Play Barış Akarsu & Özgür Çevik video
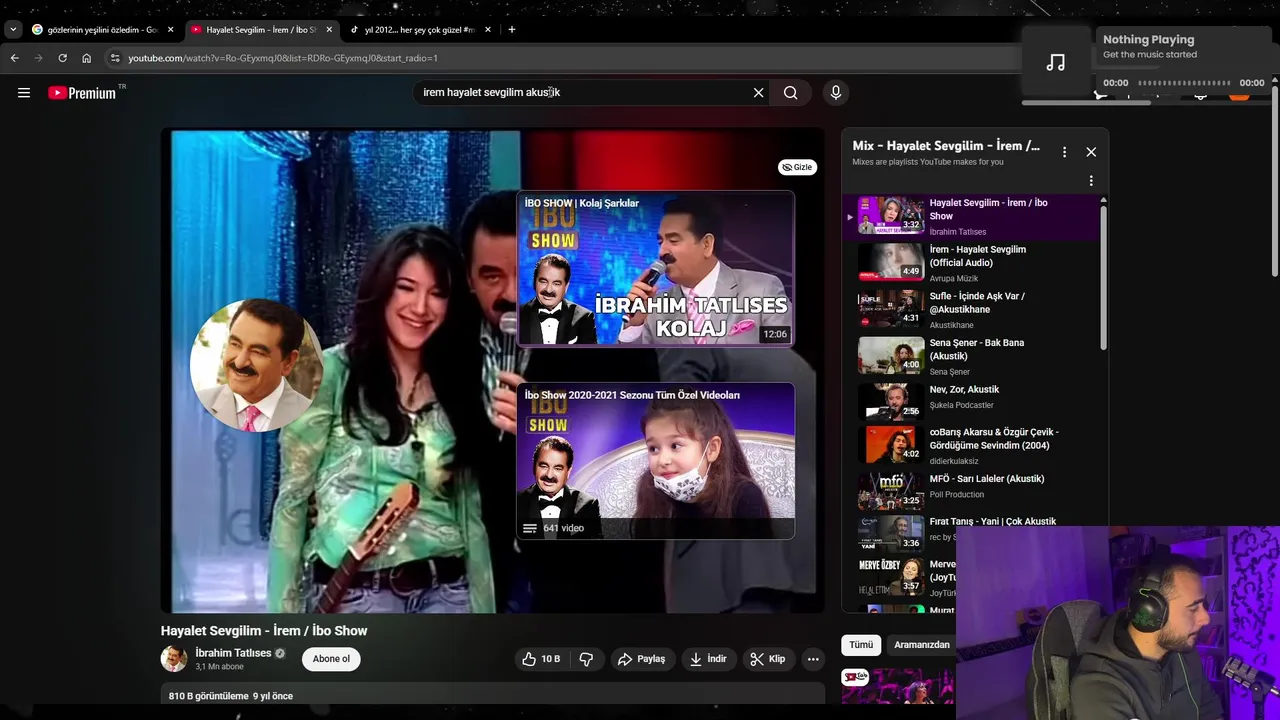This screenshot has width=1280, height=720. coord(970,446)
